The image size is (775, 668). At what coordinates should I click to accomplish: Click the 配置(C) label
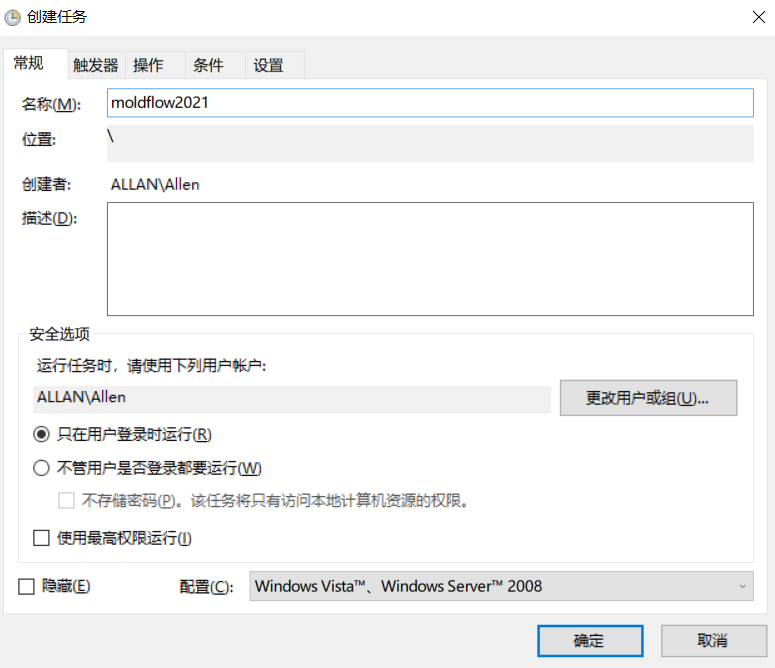tap(206, 587)
